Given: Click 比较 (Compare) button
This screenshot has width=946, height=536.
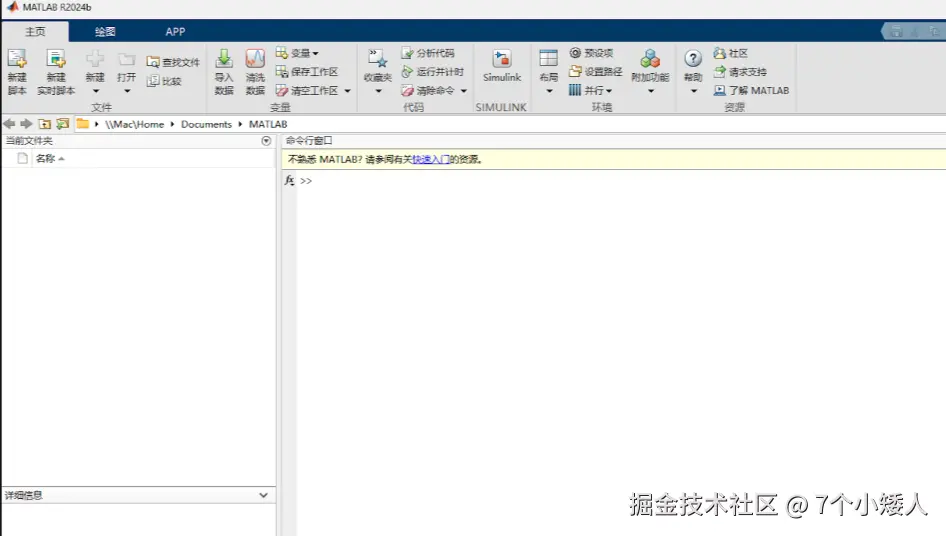Looking at the screenshot, I should coord(163,81).
